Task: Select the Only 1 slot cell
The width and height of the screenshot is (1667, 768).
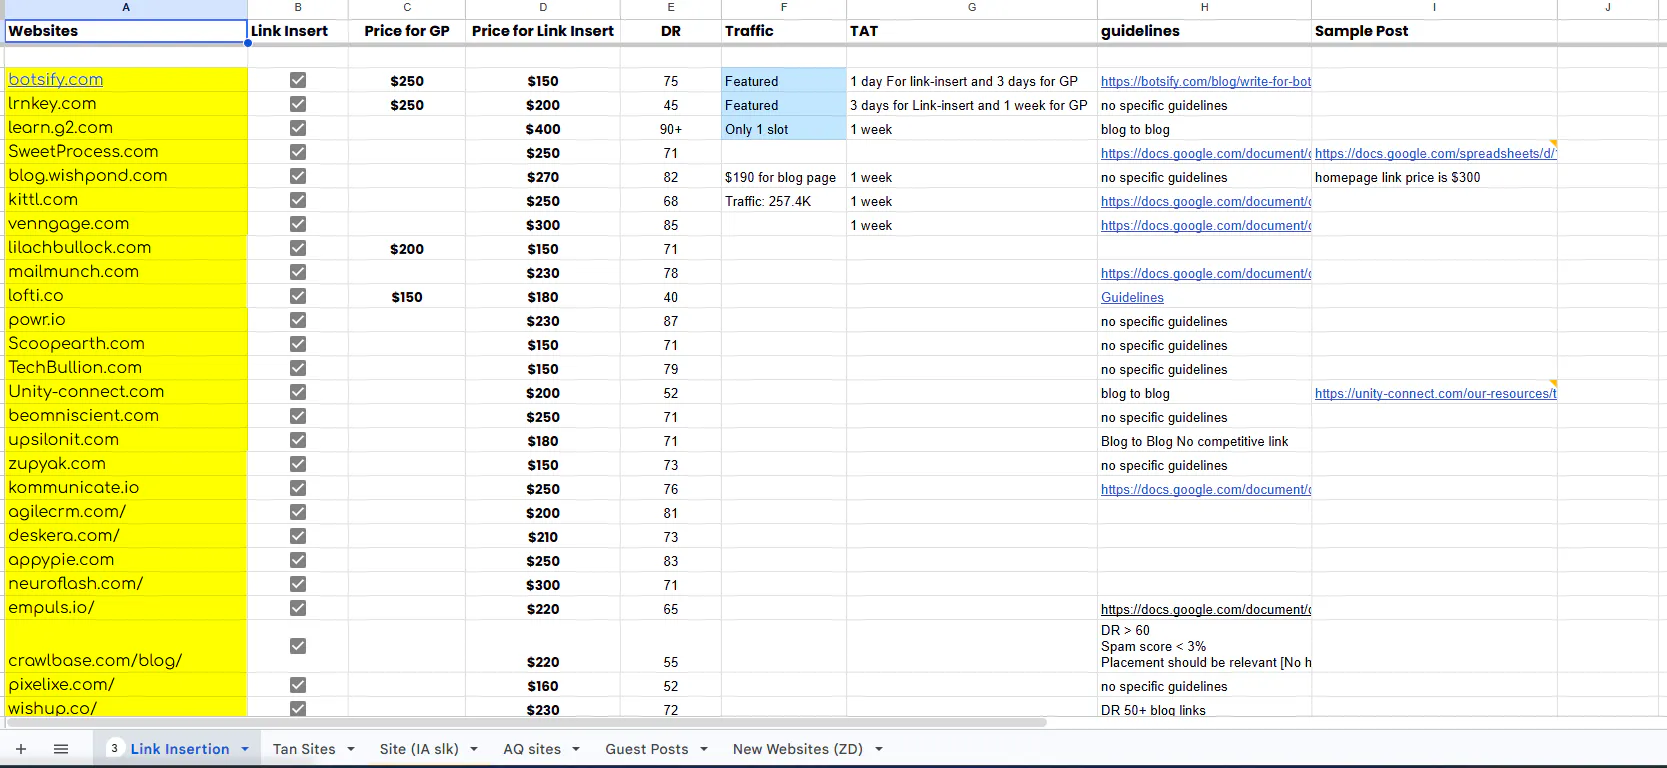Action: pyautogui.click(x=784, y=129)
